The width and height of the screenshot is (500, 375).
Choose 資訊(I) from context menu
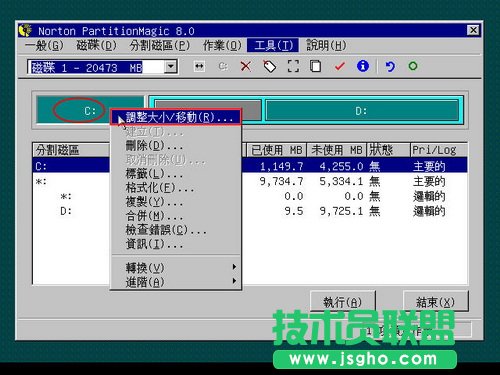[176, 244]
